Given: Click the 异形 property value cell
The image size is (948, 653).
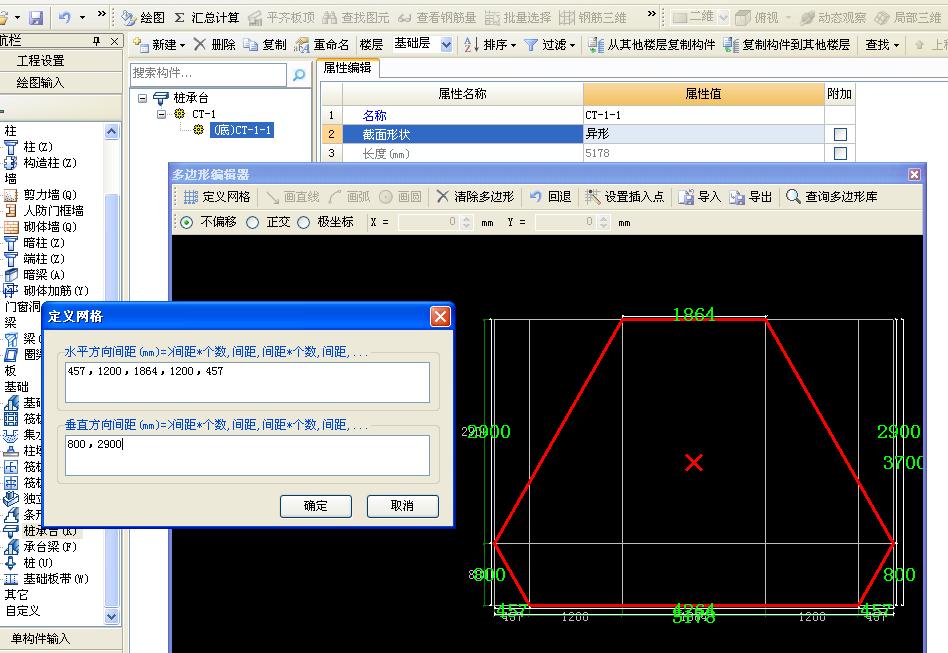Looking at the screenshot, I should [x=703, y=134].
